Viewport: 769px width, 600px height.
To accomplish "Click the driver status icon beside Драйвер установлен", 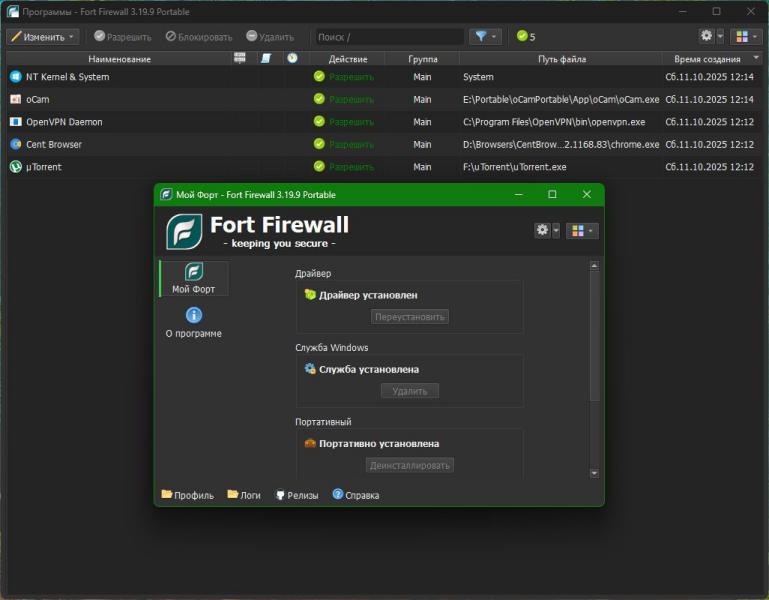I will 310,295.
